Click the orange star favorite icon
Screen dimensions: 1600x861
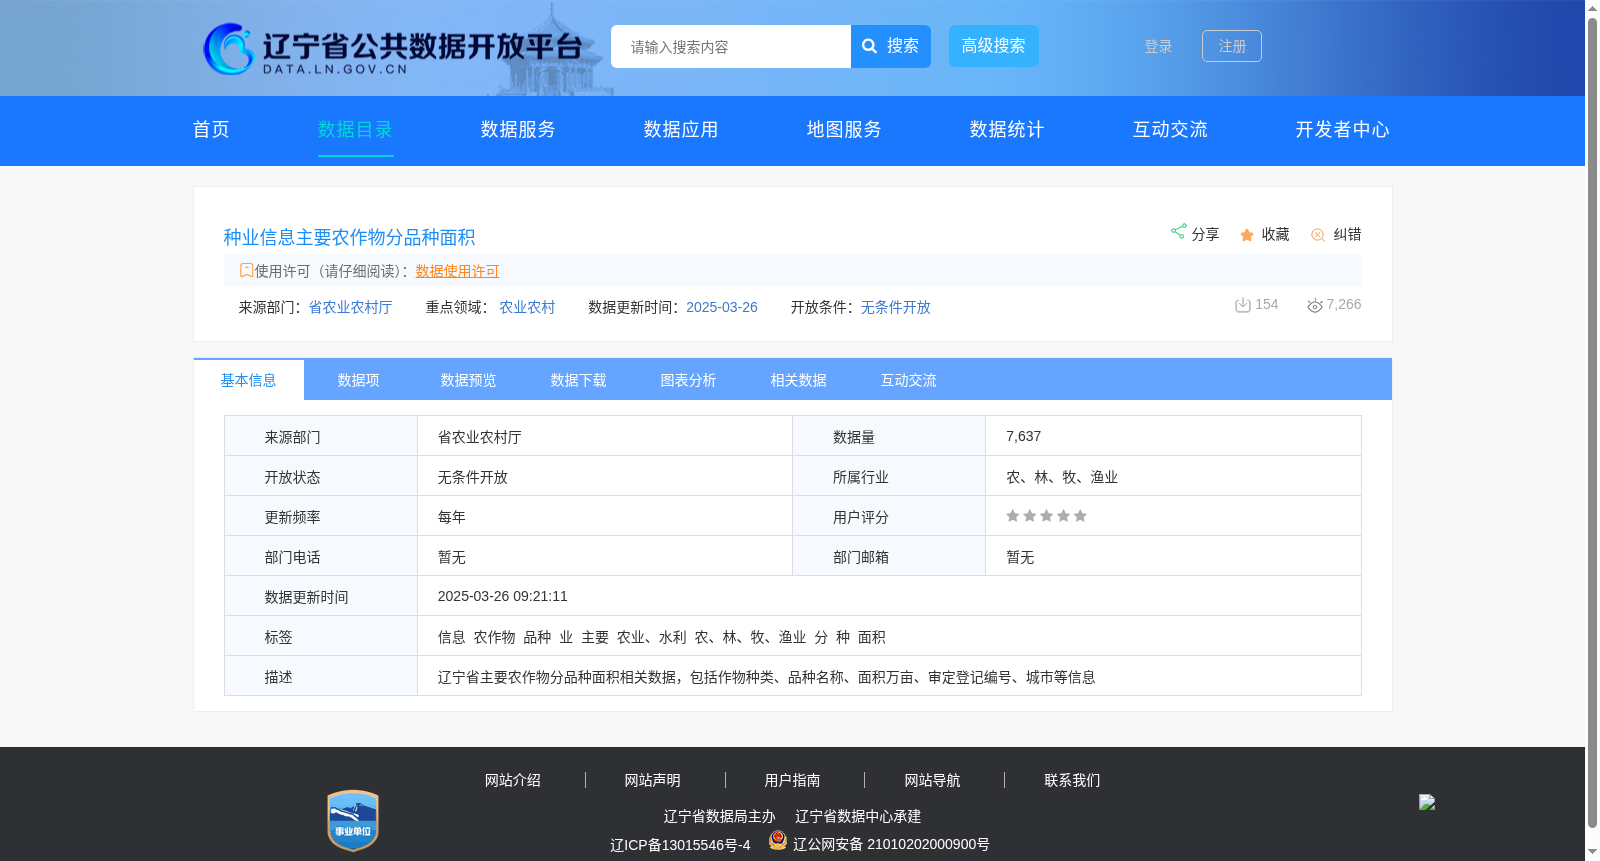coord(1247,235)
